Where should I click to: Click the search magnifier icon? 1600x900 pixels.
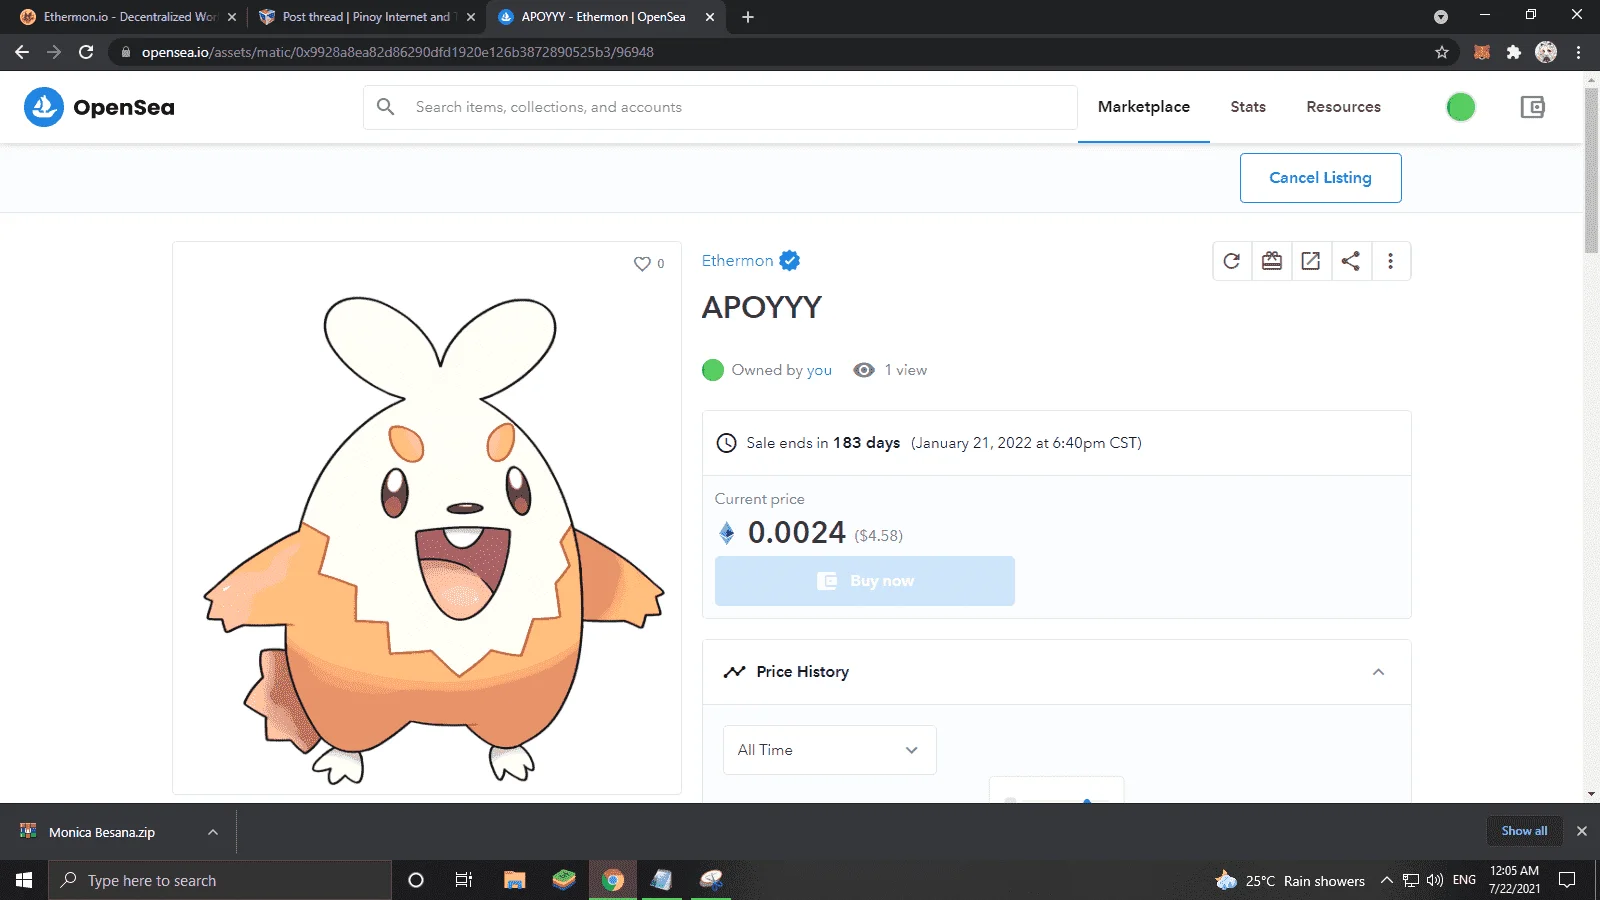(x=386, y=106)
